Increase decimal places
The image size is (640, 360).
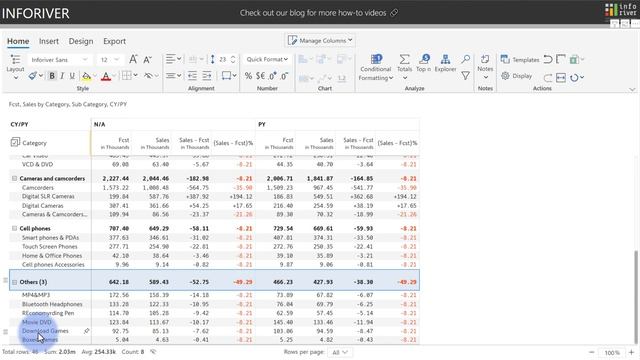[272, 76]
